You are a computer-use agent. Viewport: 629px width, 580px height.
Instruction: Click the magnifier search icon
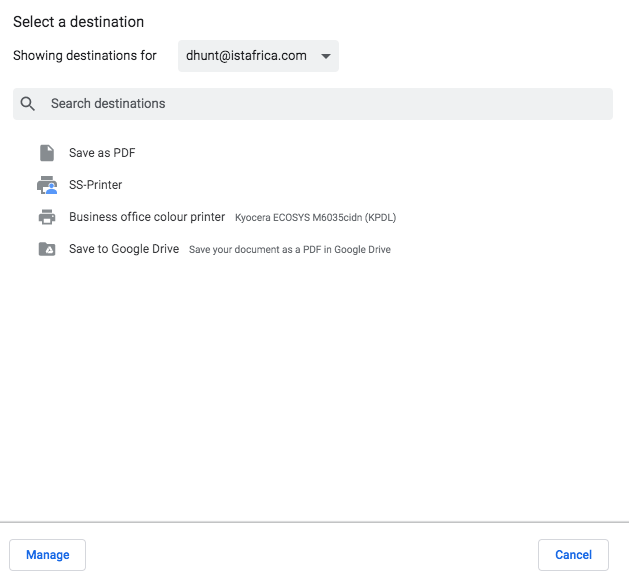[x=28, y=104]
